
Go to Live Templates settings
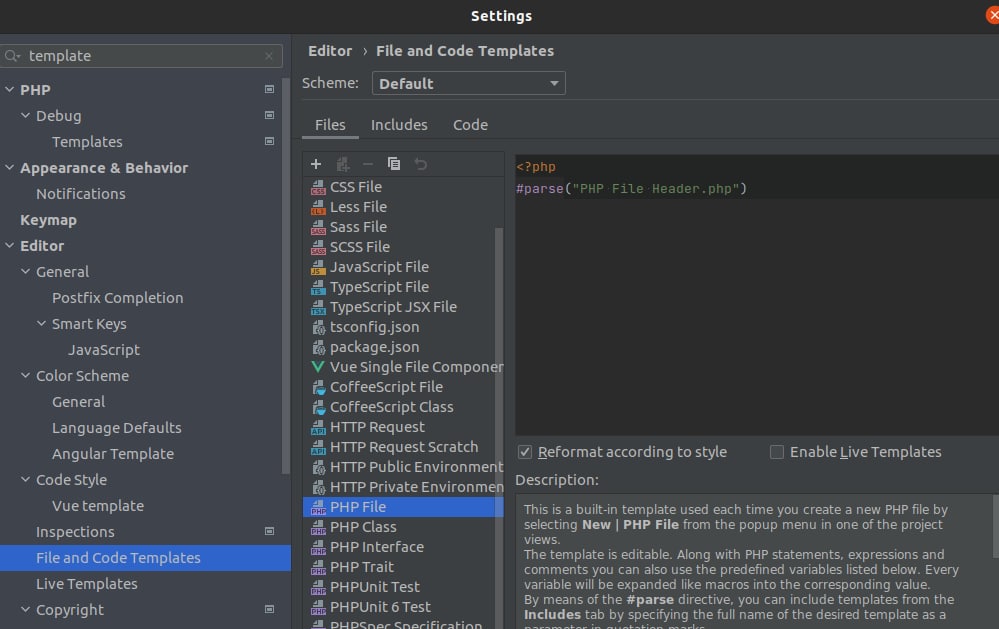(87, 584)
